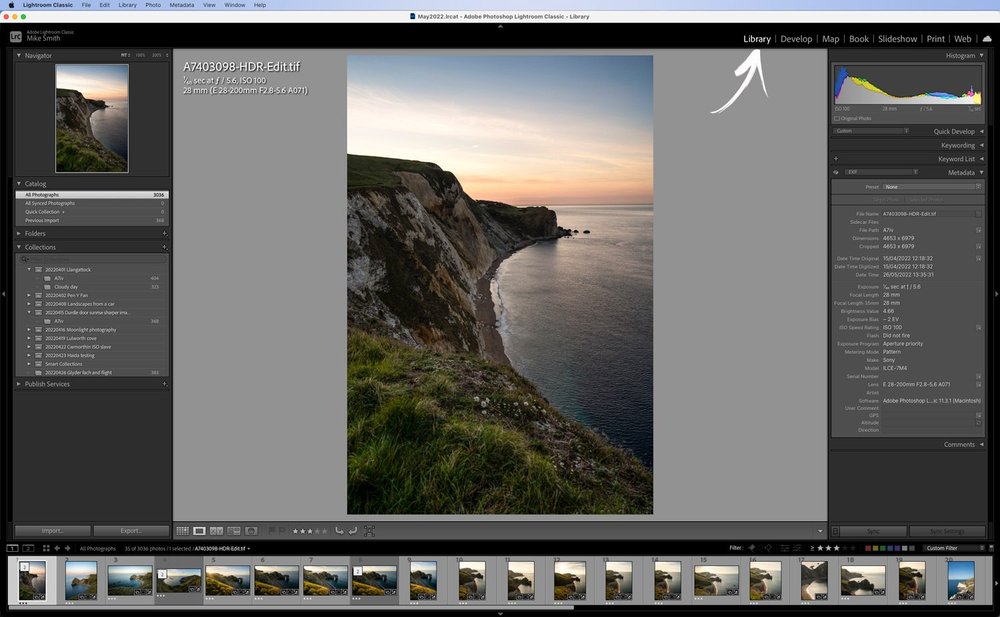Go forward with filmstrip right arrow

tap(68, 548)
